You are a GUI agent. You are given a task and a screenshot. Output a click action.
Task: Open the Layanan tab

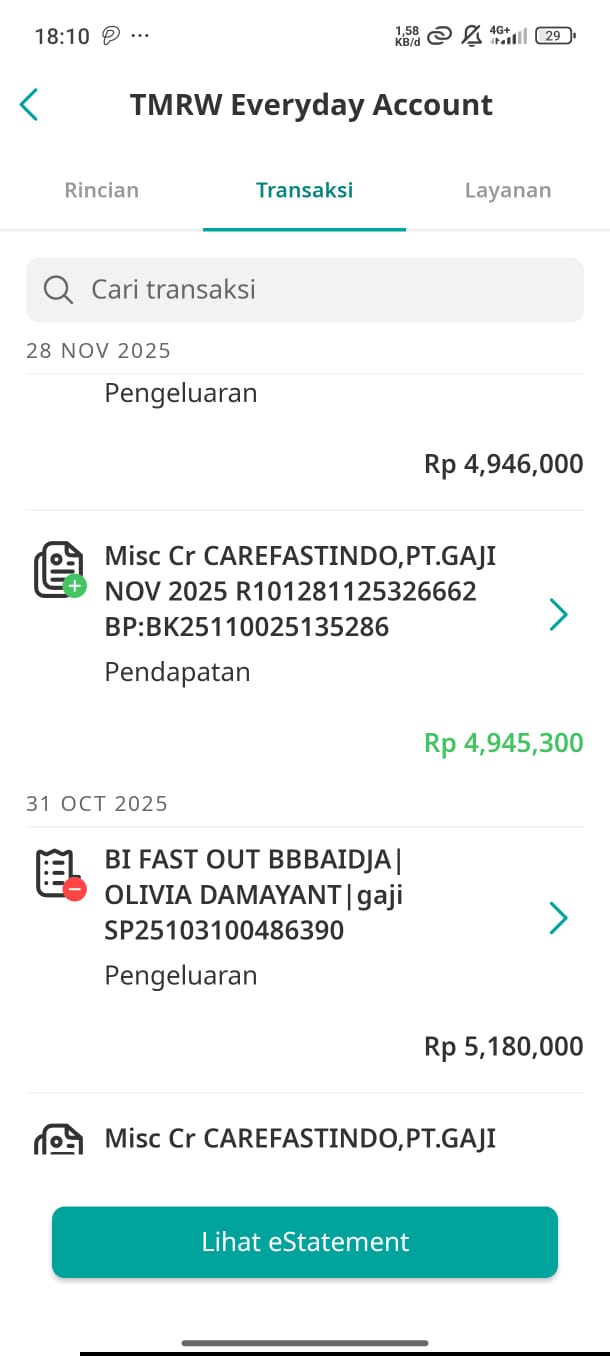pyautogui.click(x=507, y=190)
